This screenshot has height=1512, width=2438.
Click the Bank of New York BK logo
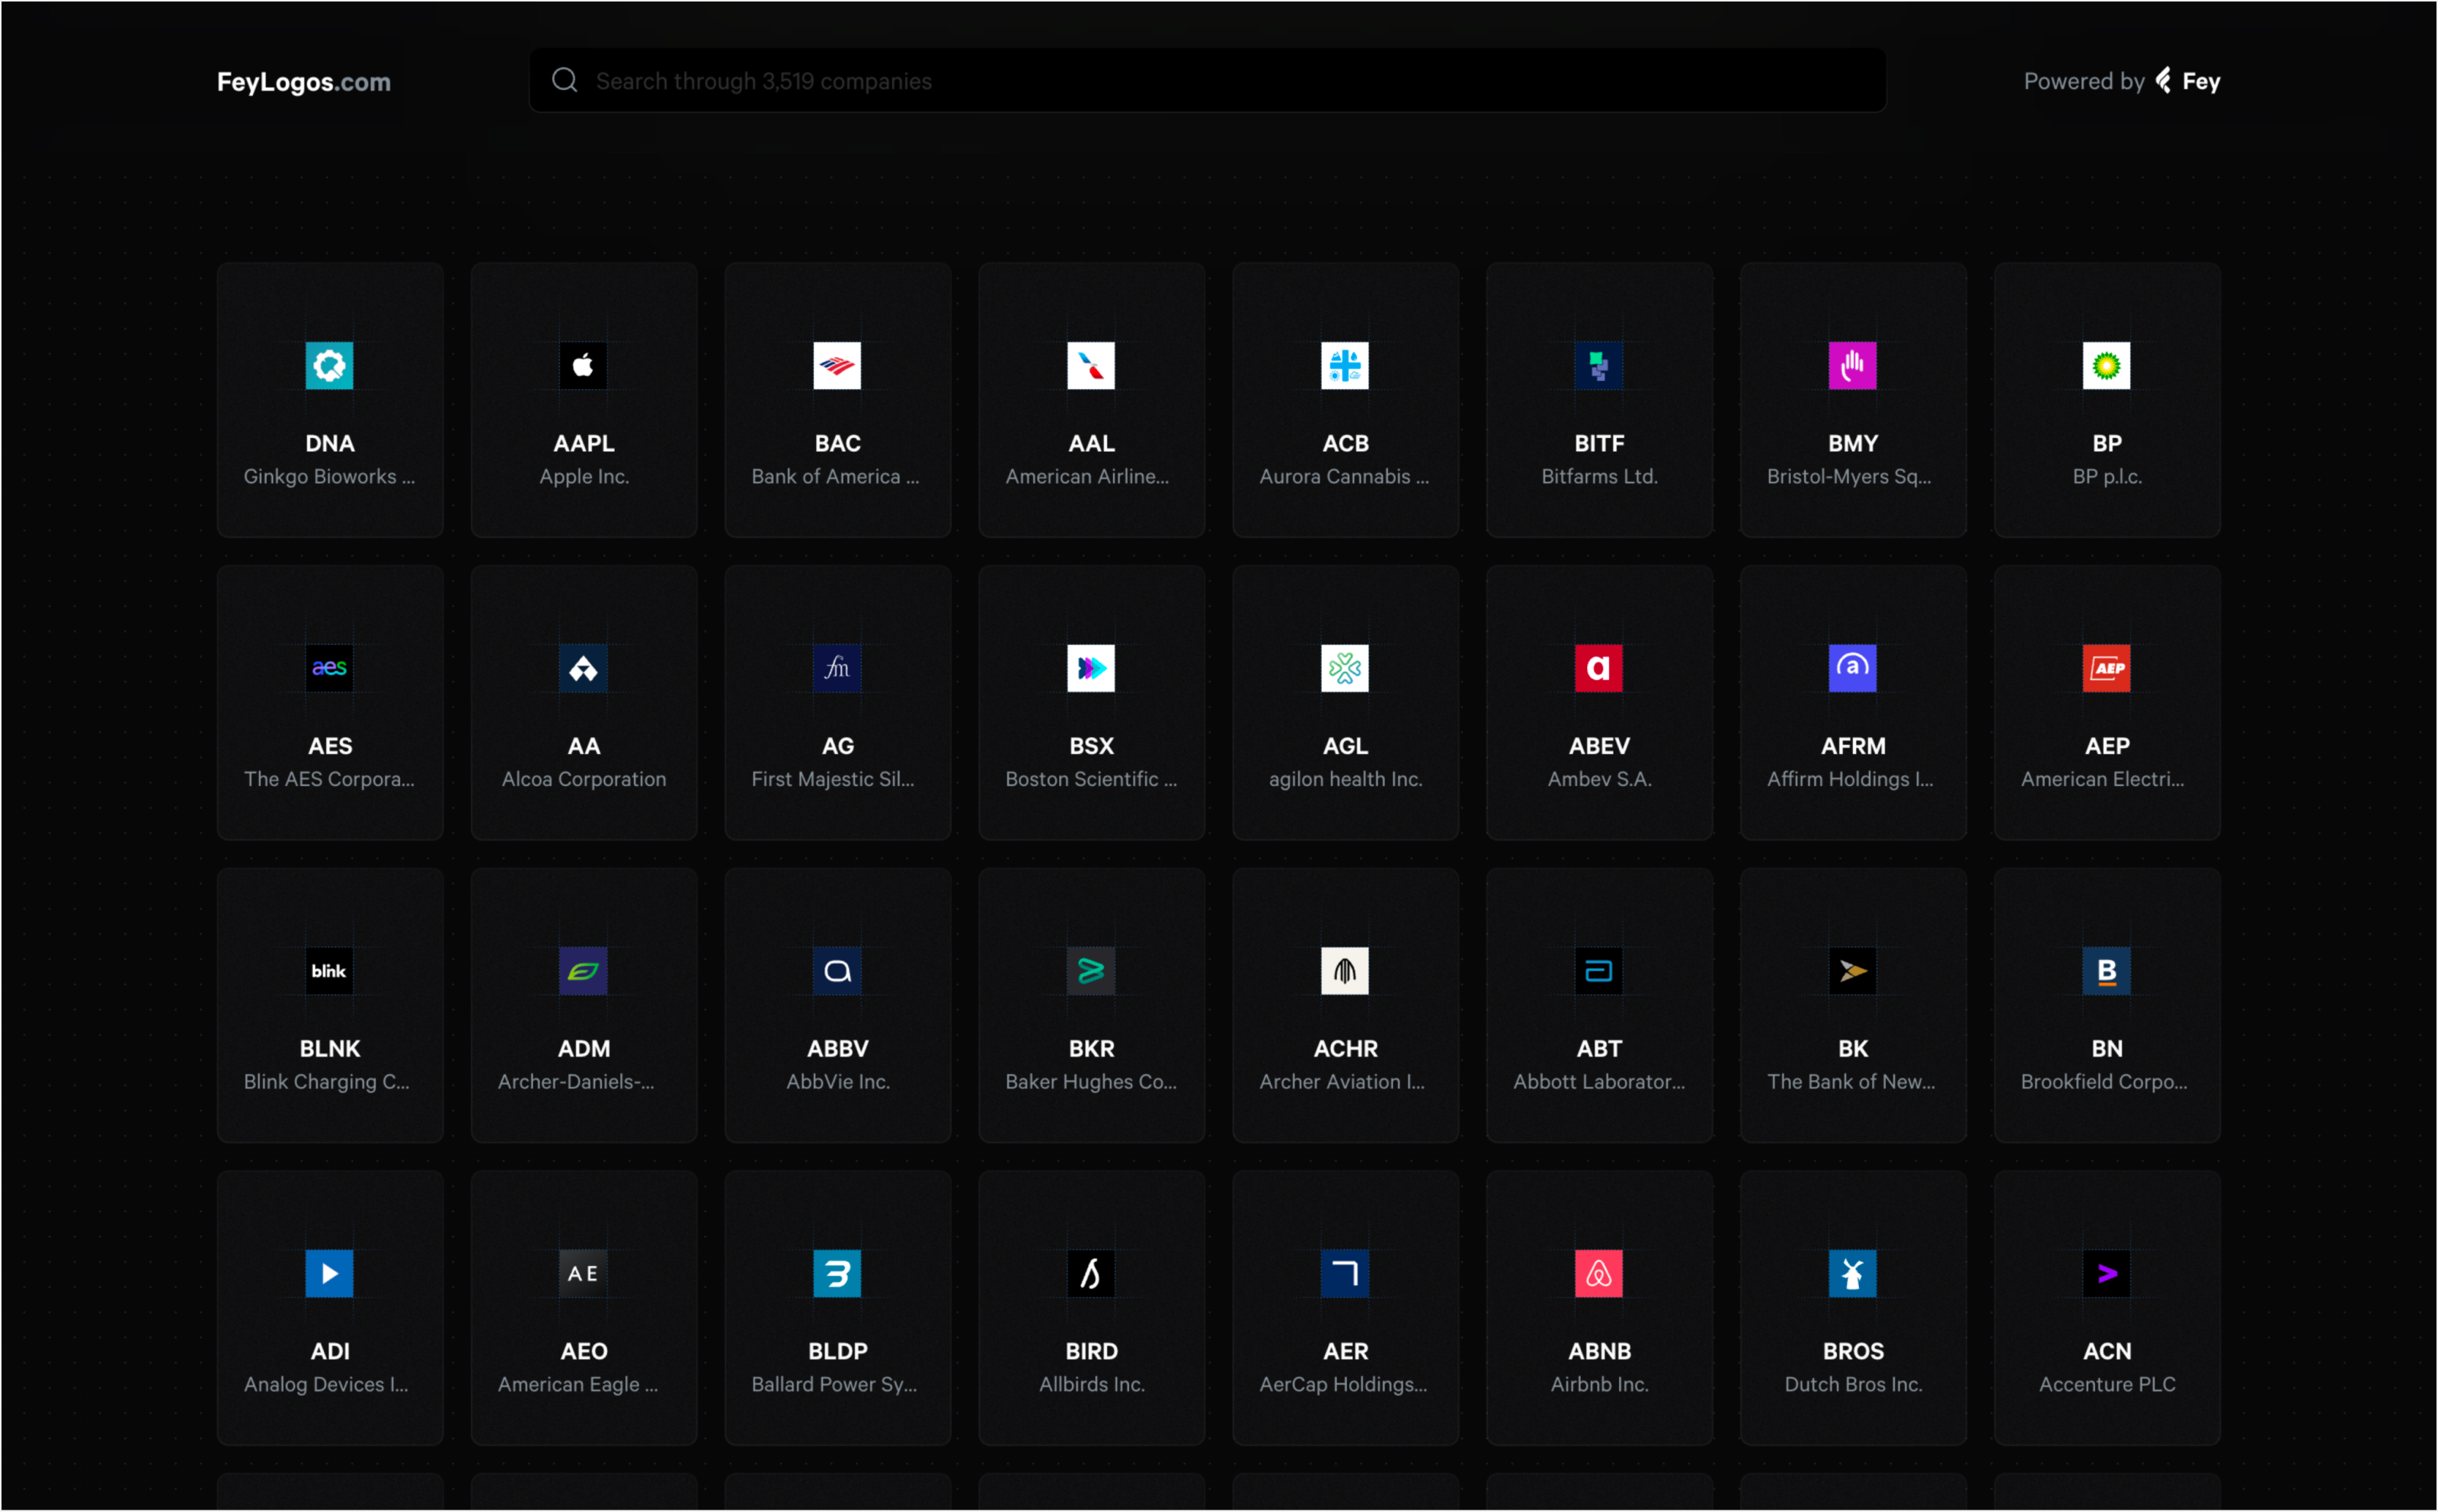(x=1853, y=971)
